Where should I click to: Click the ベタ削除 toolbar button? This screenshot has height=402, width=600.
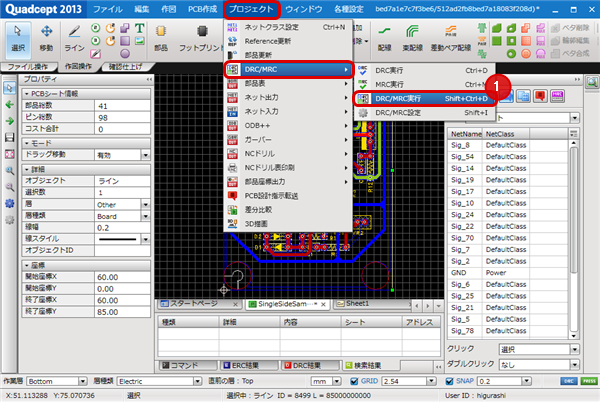570,28
